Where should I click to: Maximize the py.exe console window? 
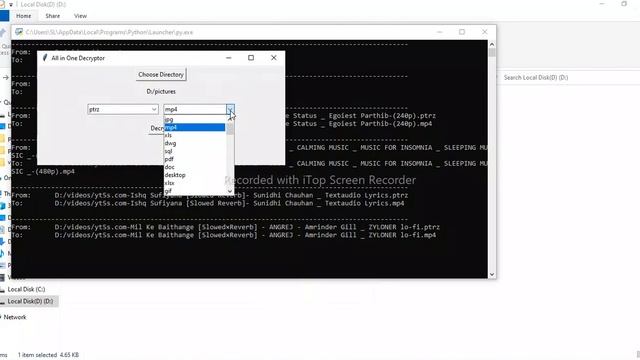pyautogui.click(x=462, y=32)
